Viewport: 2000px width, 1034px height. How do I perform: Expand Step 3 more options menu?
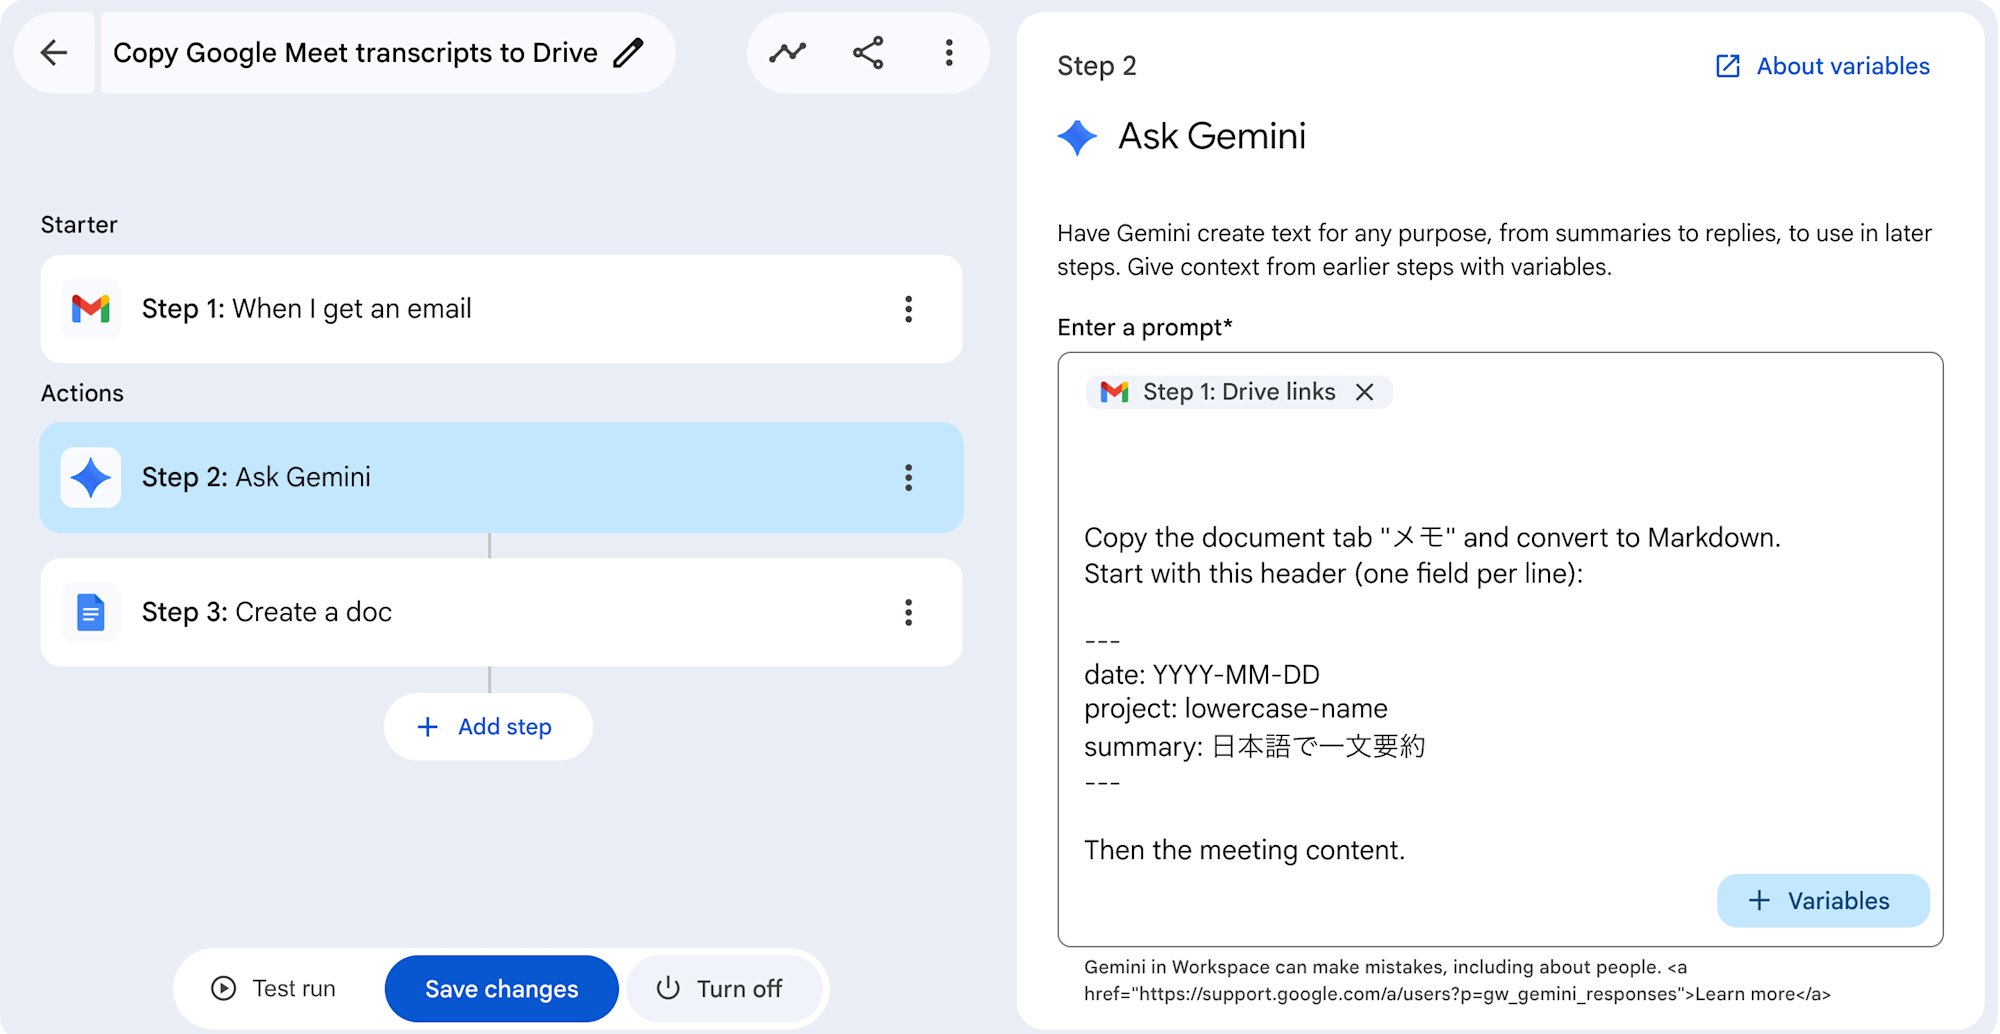[x=908, y=612]
